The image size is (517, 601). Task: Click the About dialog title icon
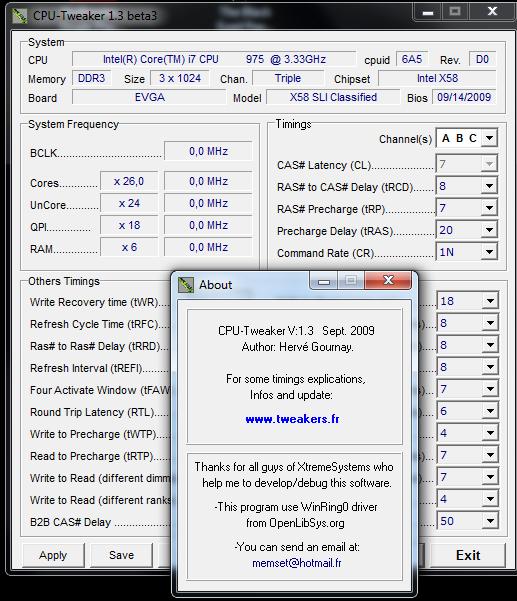[x=186, y=285]
